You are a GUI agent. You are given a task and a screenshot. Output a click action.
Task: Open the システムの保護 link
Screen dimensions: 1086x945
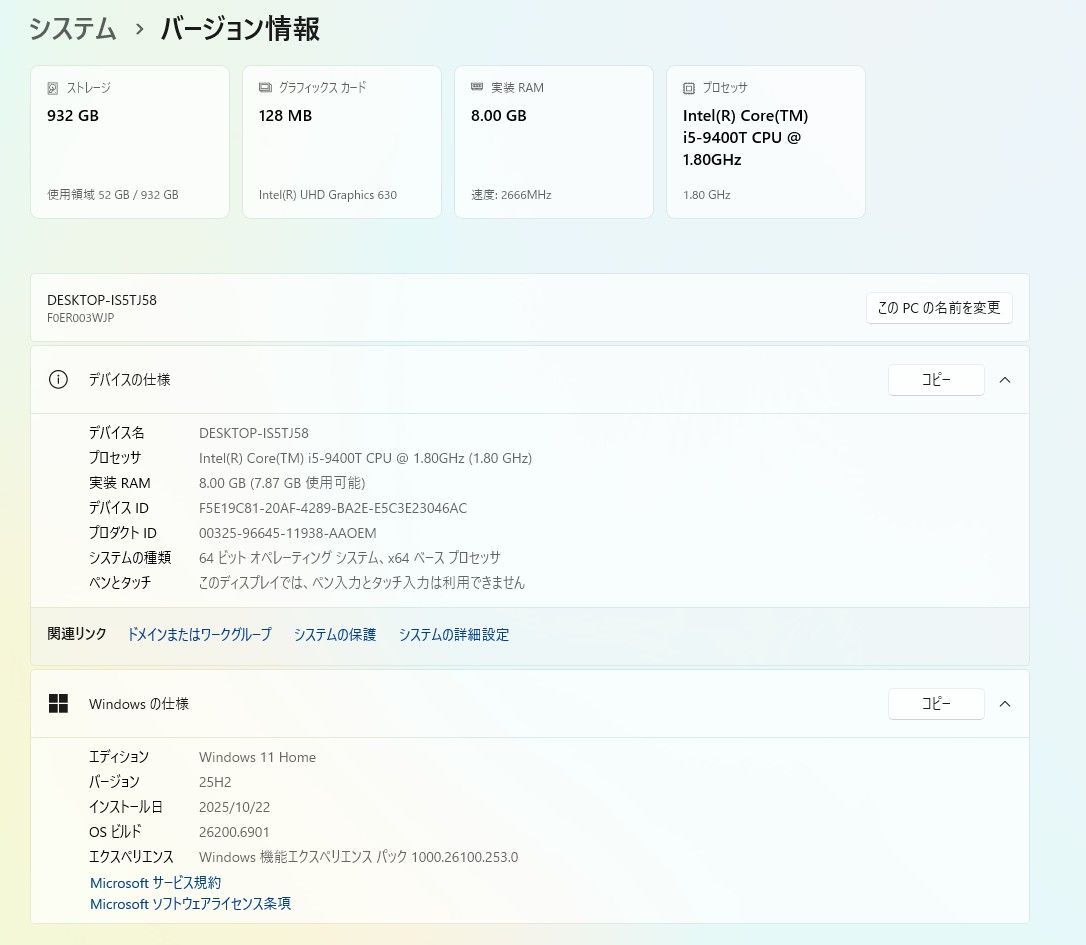coord(335,634)
